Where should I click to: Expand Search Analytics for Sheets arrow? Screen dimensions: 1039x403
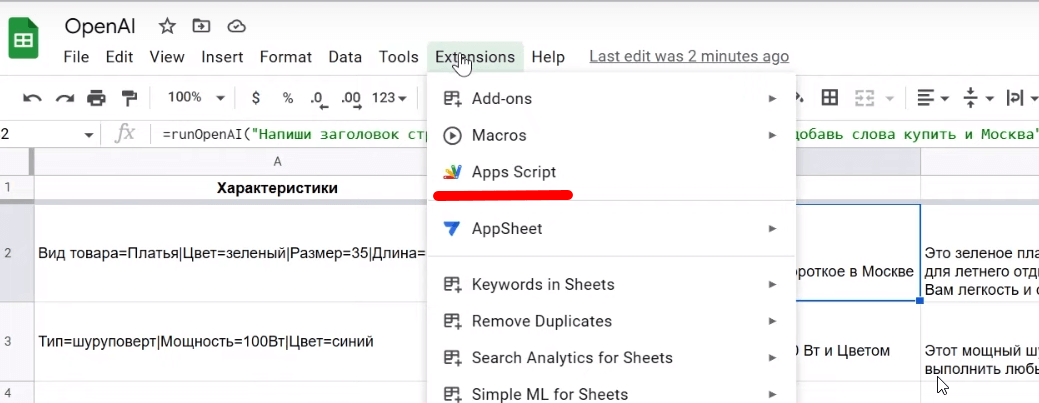[x=772, y=358]
